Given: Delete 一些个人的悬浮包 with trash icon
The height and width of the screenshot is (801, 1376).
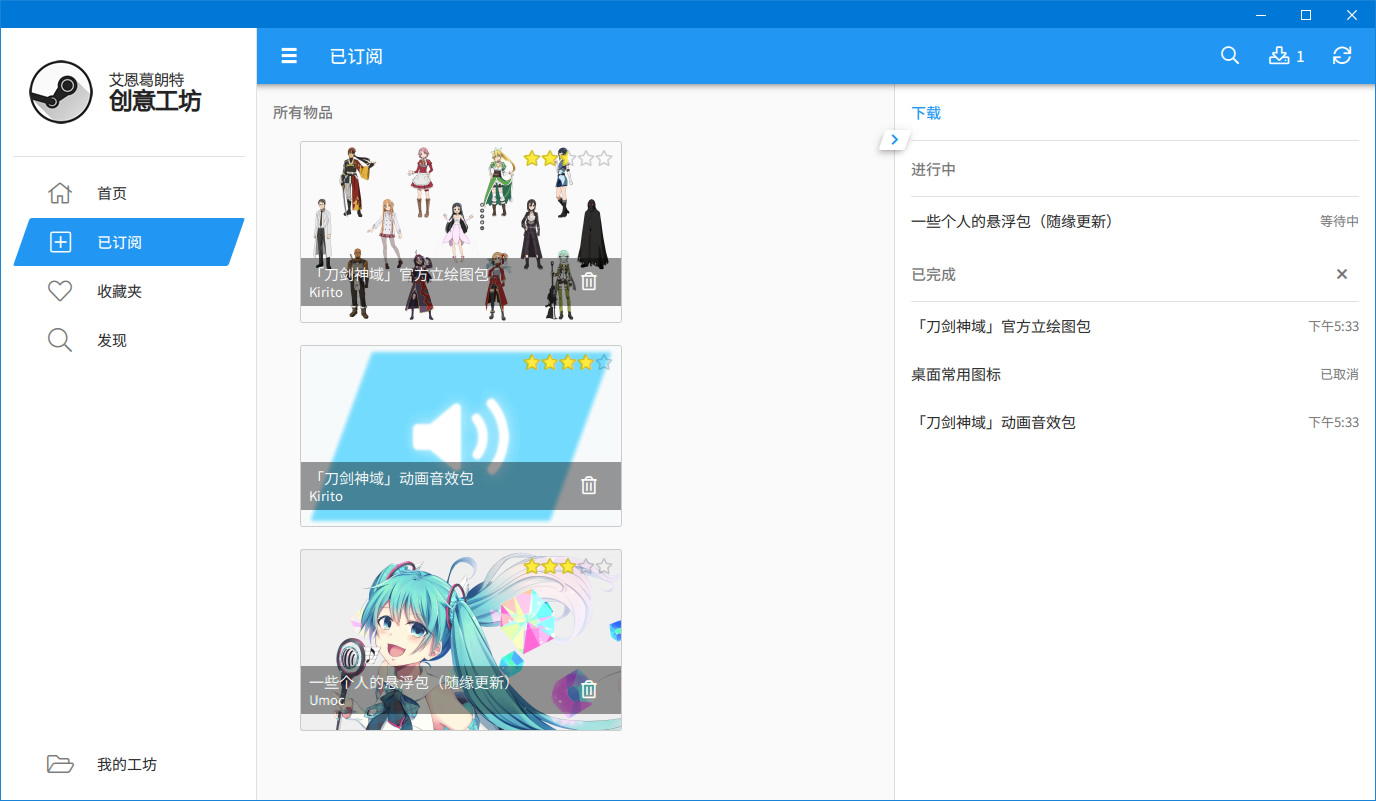Looking at the screenshot, I should click(x=589, y=689).
